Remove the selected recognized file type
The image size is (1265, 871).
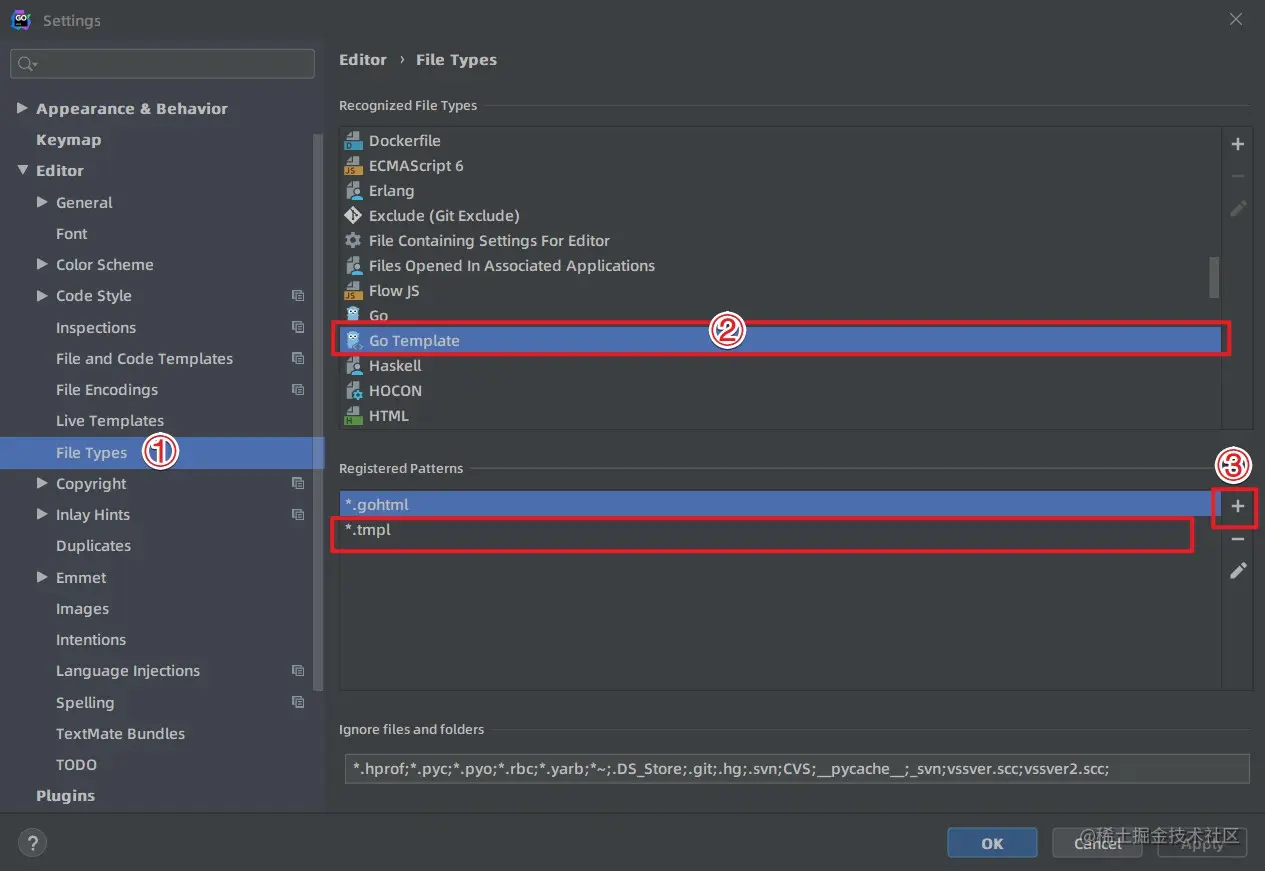click(1237, 176)
